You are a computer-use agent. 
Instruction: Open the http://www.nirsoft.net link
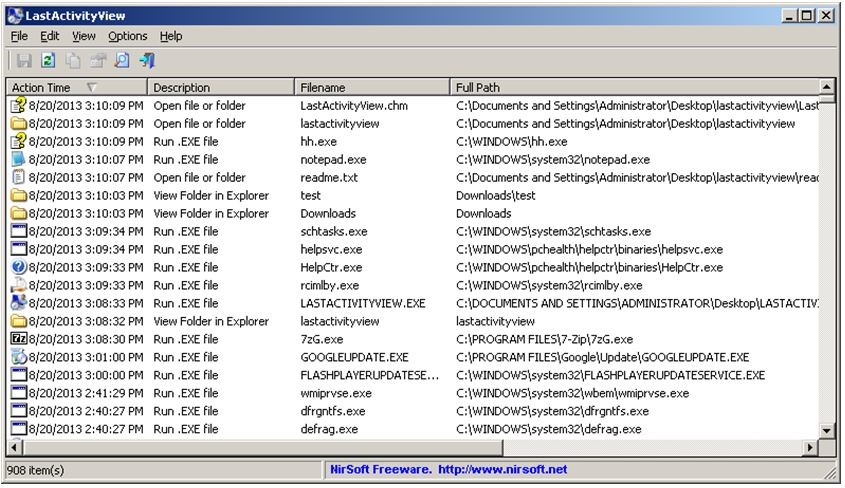coord(502,469)
